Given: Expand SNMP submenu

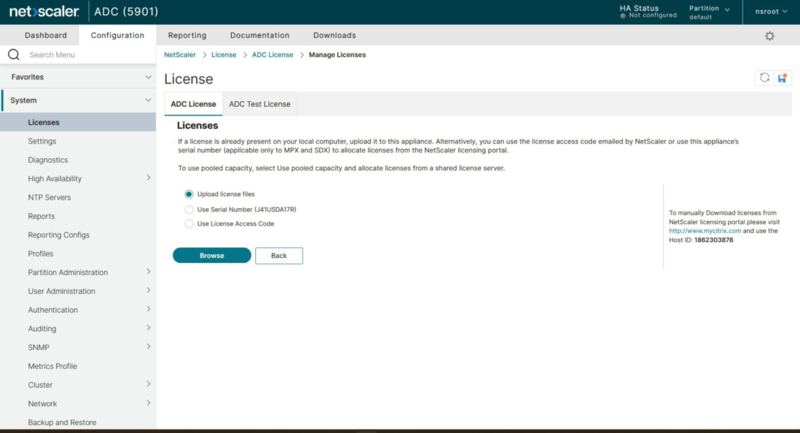Looking at the screenshot, I should (x=148, y=347).
